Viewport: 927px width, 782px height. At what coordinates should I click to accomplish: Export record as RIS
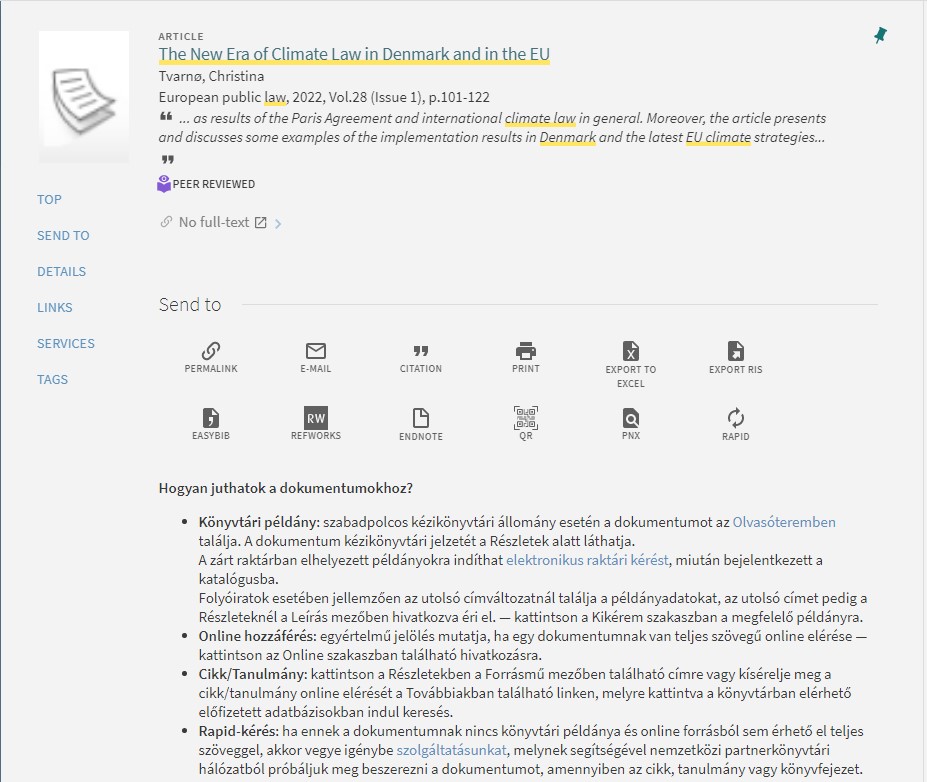click(735, 352)
